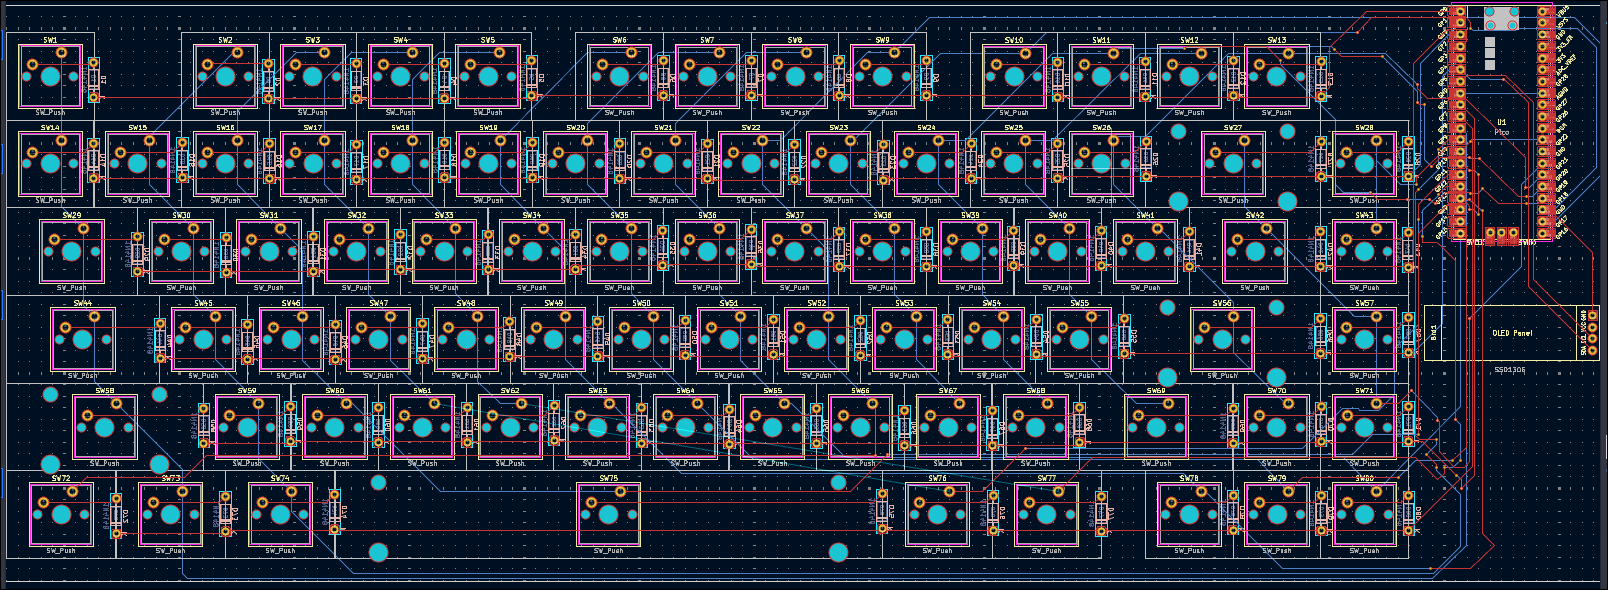Viewport: 1608px width, 590px height.
Task: Select the SW35 switch footprint
Action: tap(619, 252)
